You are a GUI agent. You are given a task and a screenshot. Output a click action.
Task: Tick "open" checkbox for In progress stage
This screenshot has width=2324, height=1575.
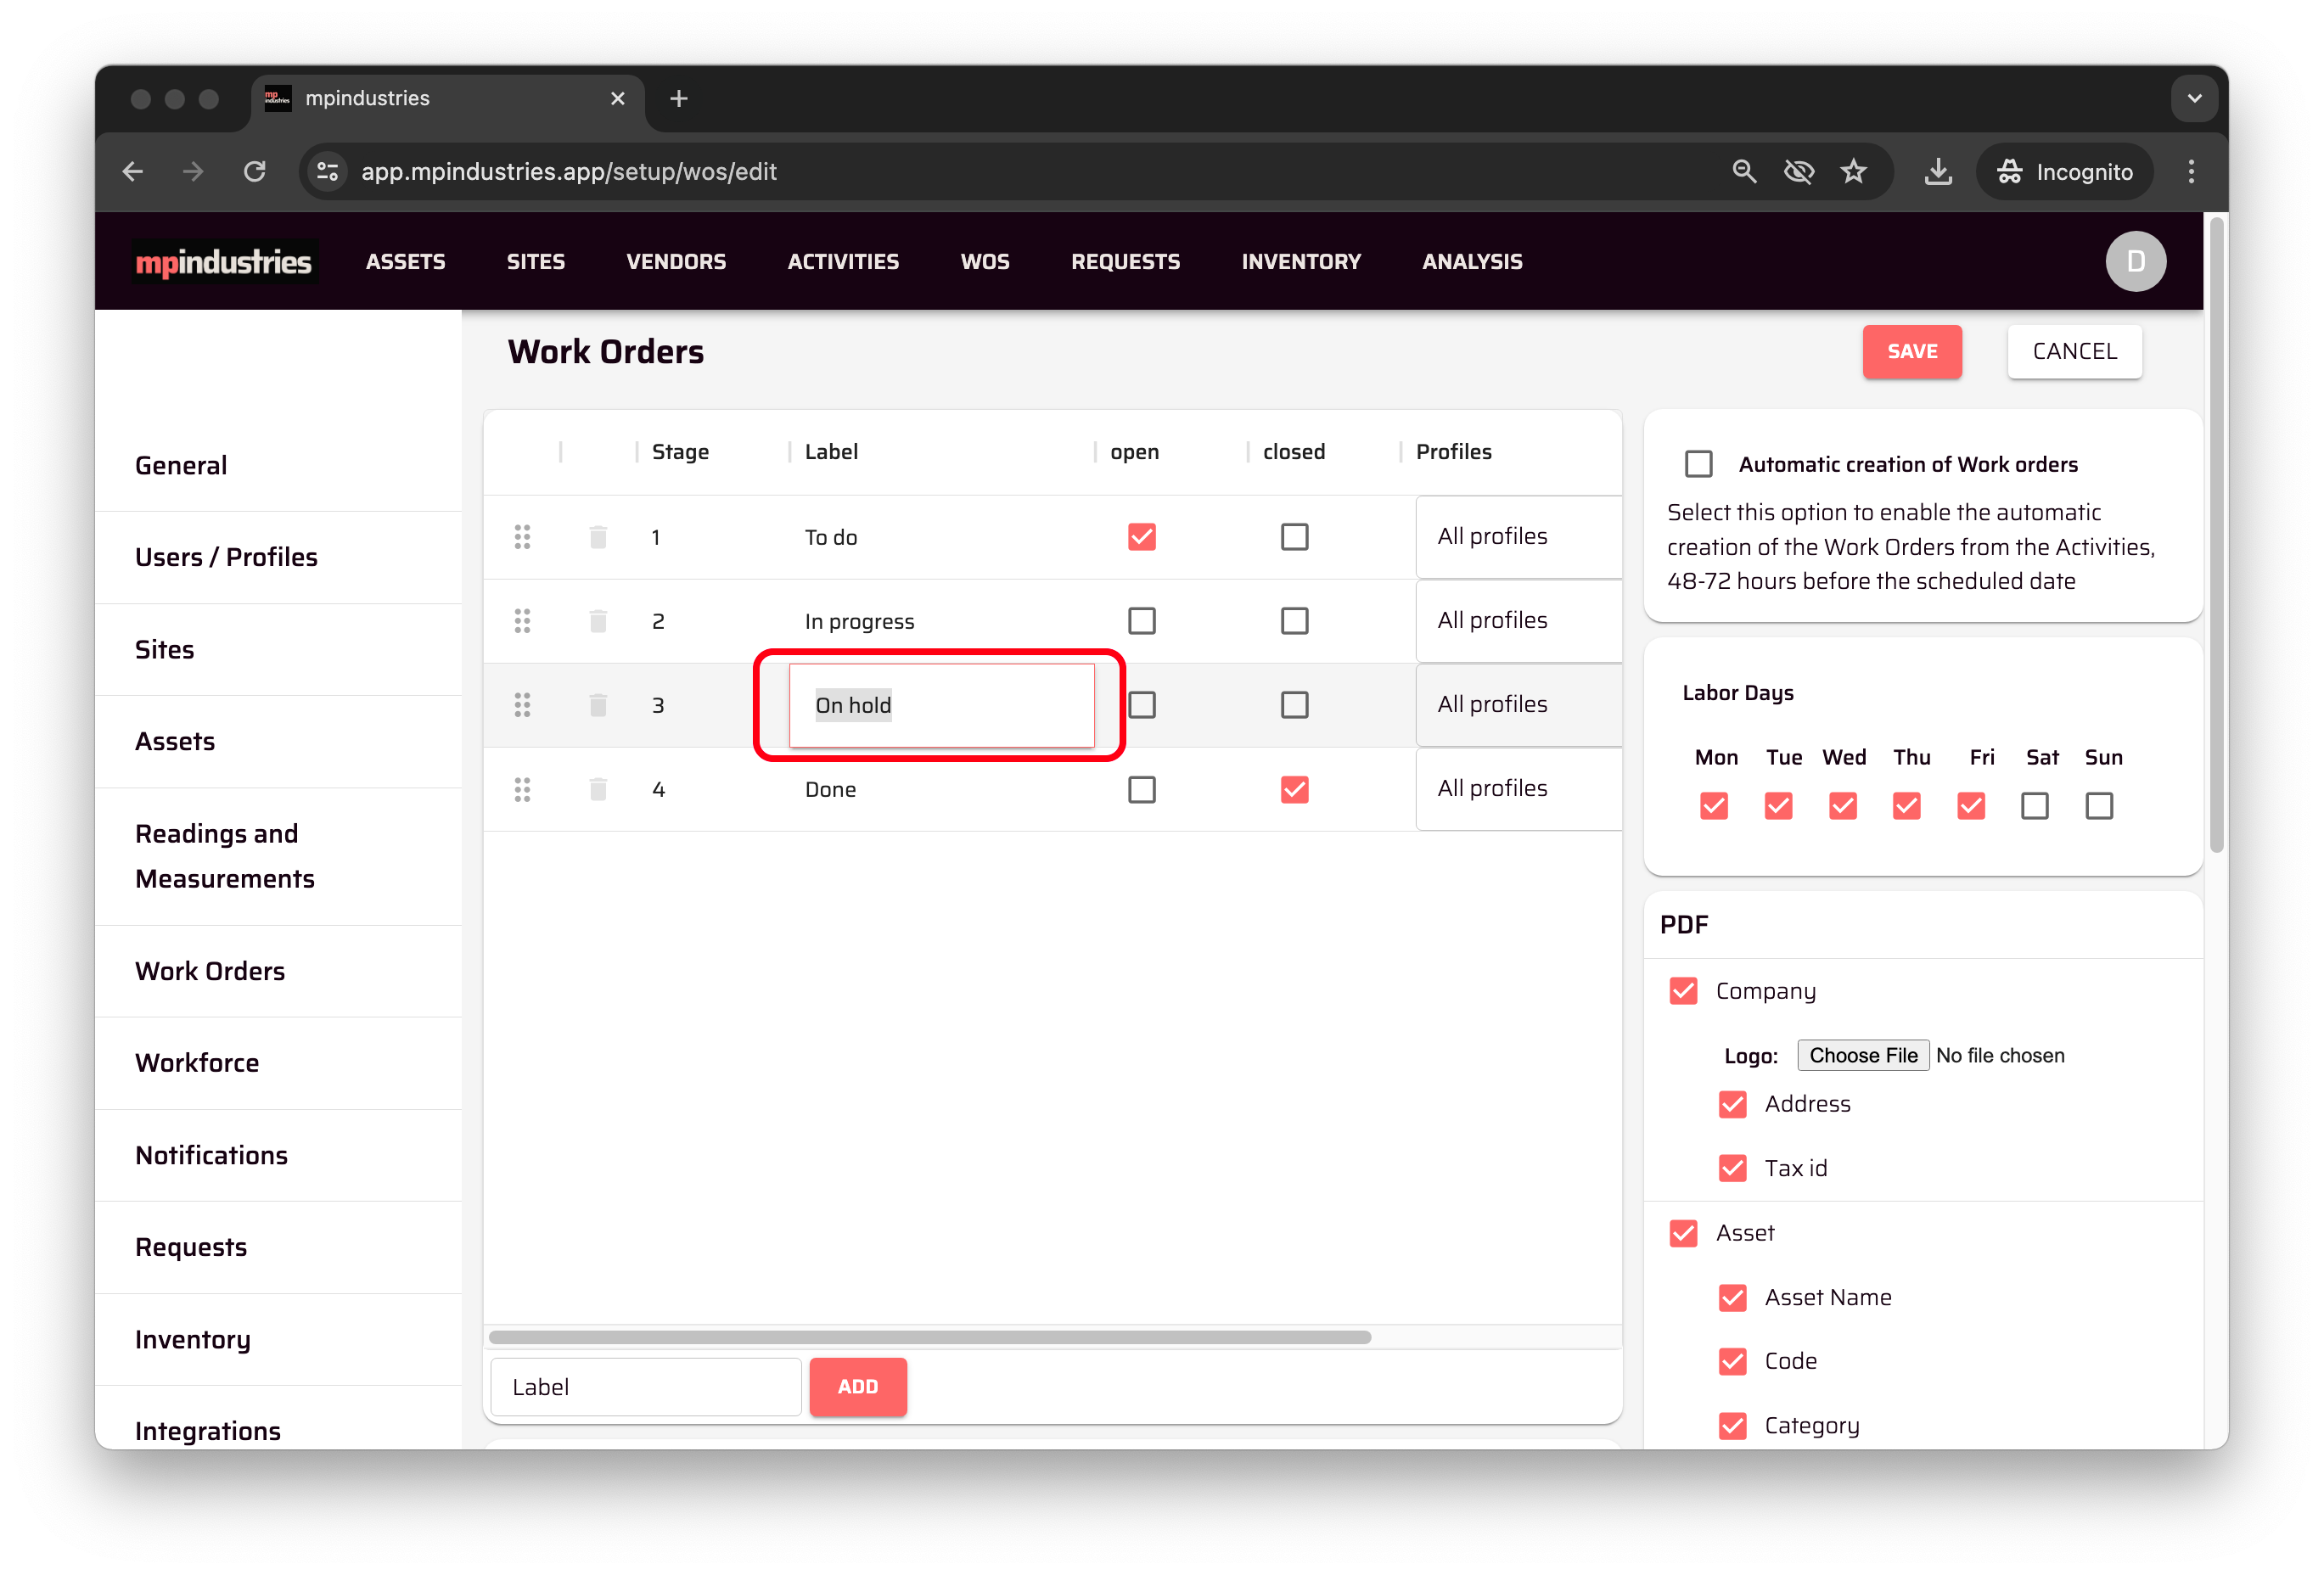click(x=1141, y=621)
